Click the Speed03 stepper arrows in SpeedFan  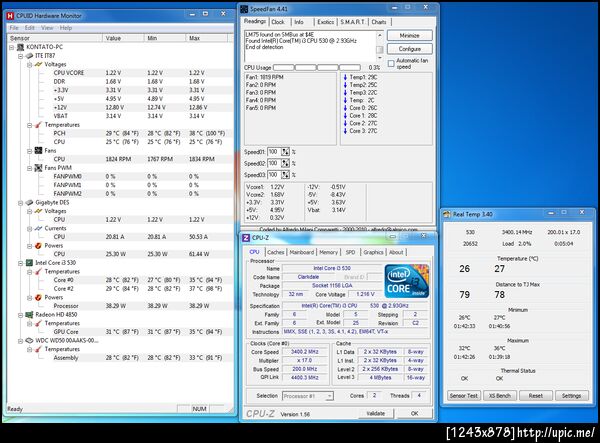(x=285, y=175)
